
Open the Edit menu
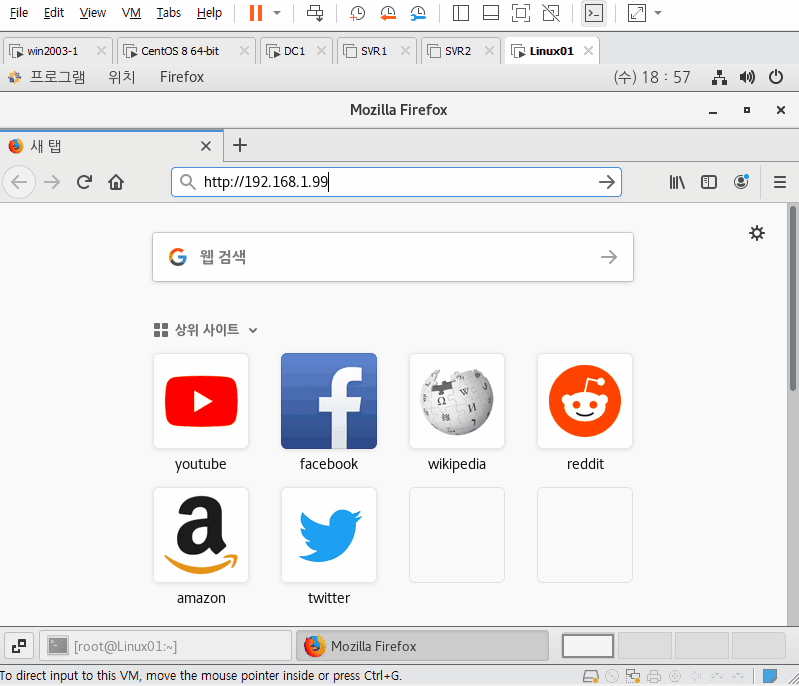tap(54, 13)
